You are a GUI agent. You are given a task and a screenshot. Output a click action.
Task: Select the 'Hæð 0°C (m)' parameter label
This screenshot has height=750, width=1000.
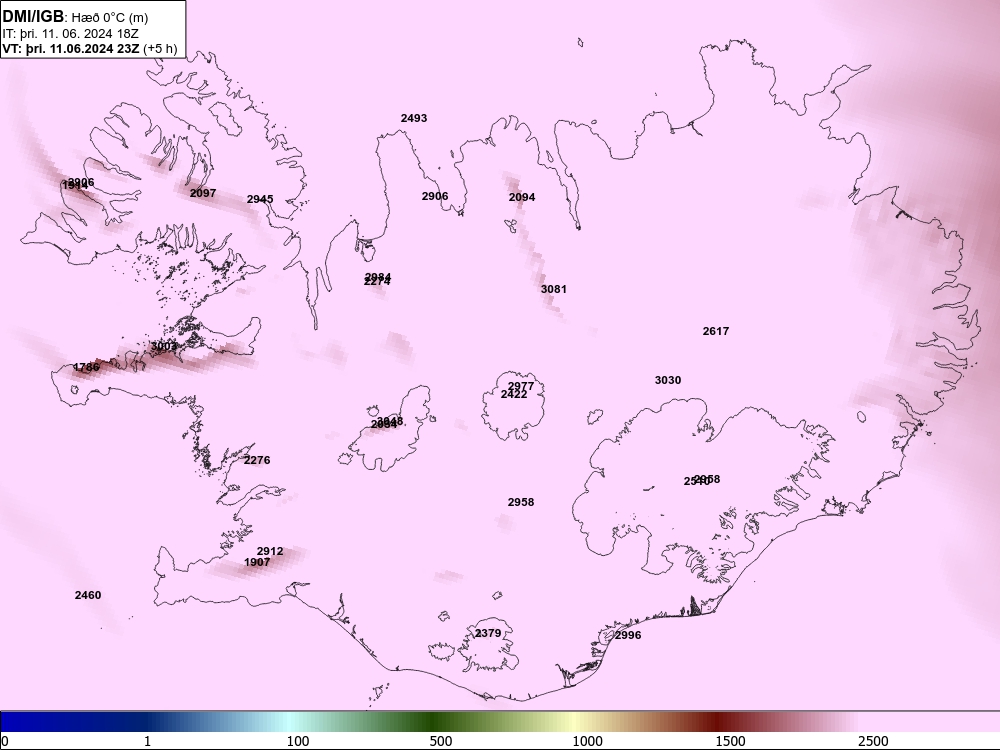click(x=110, y=18)
